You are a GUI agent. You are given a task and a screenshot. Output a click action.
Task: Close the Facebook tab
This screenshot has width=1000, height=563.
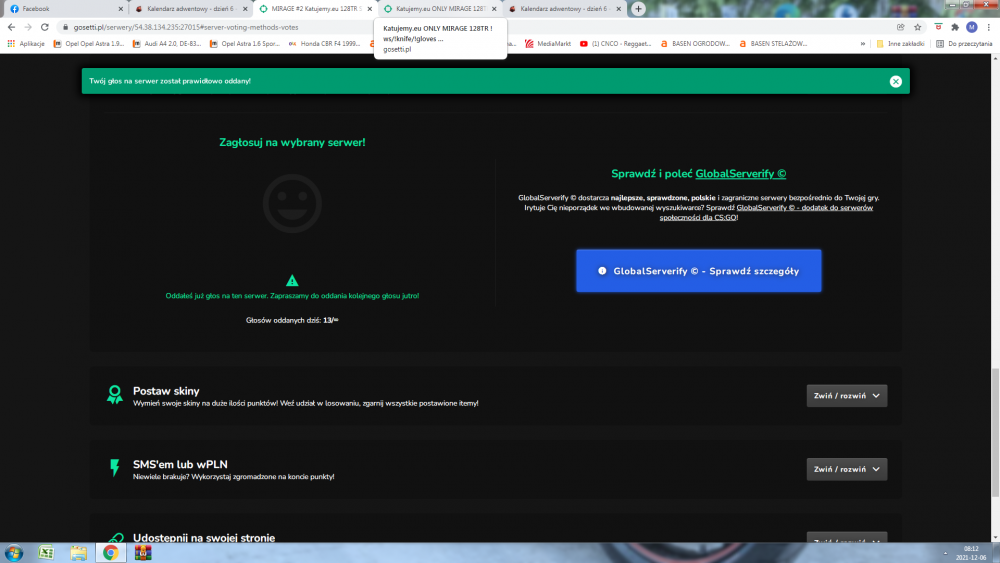121,9
